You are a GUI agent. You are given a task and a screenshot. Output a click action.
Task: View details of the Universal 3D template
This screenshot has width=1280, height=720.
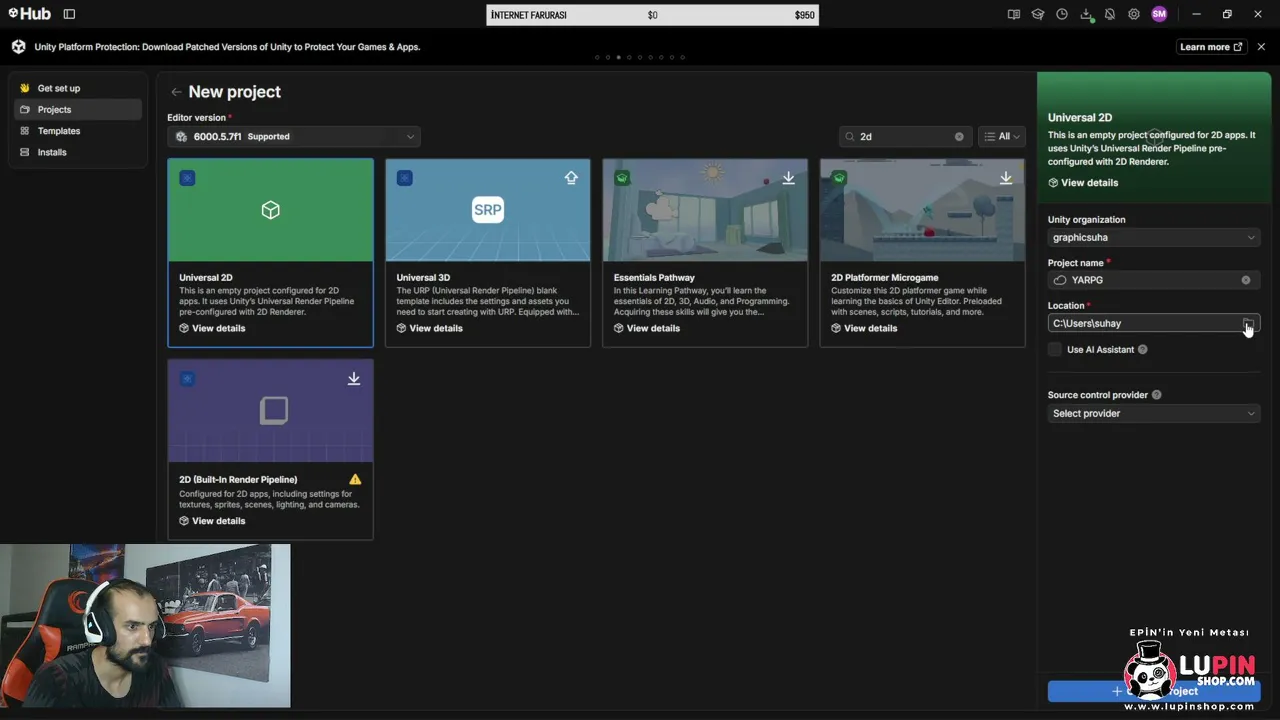coord(429,328)
